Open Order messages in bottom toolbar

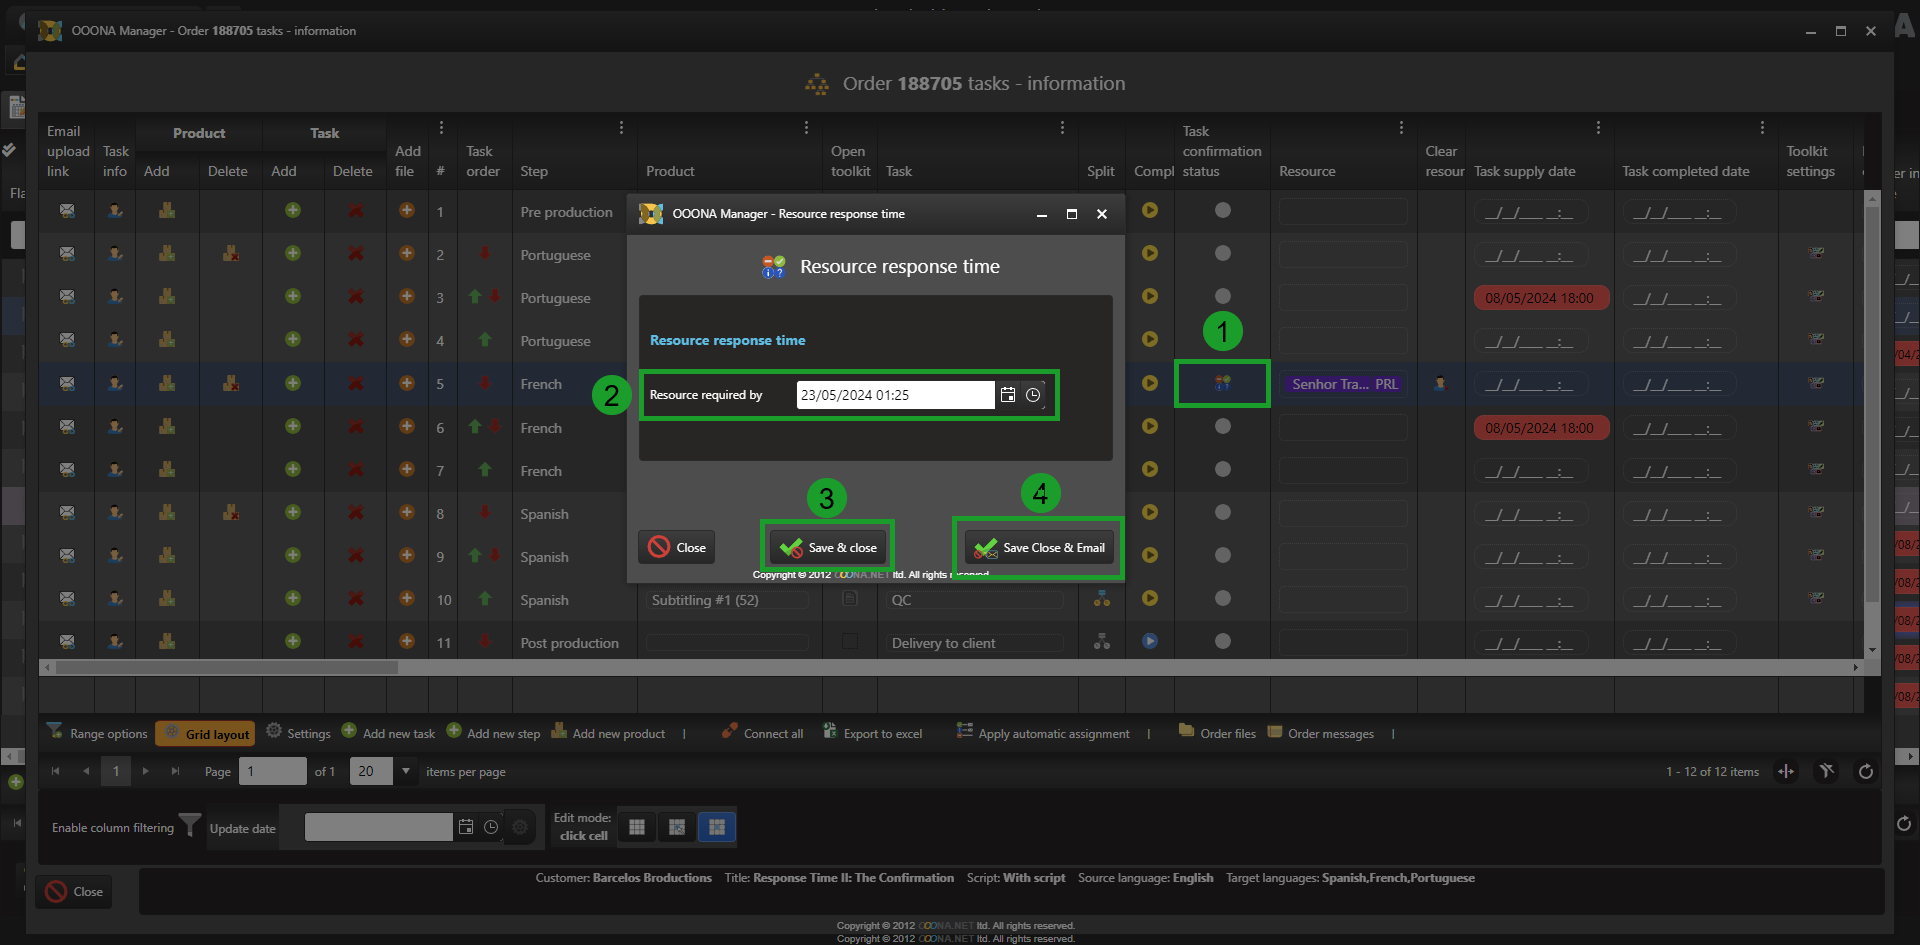1329,734
